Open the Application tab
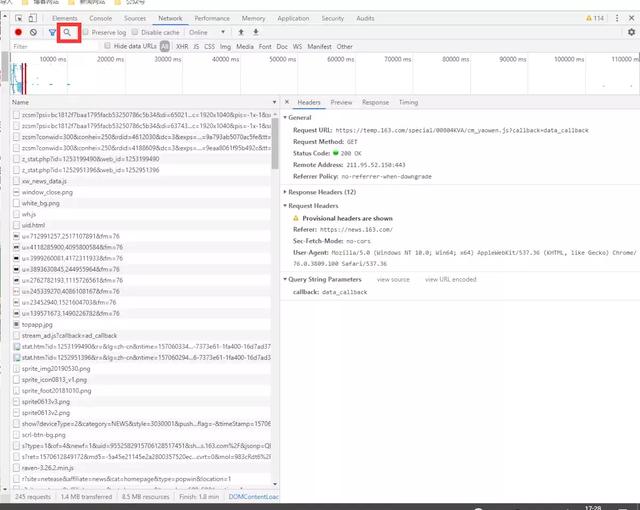This screenshot has height=510, width=640. click(293, 18)
